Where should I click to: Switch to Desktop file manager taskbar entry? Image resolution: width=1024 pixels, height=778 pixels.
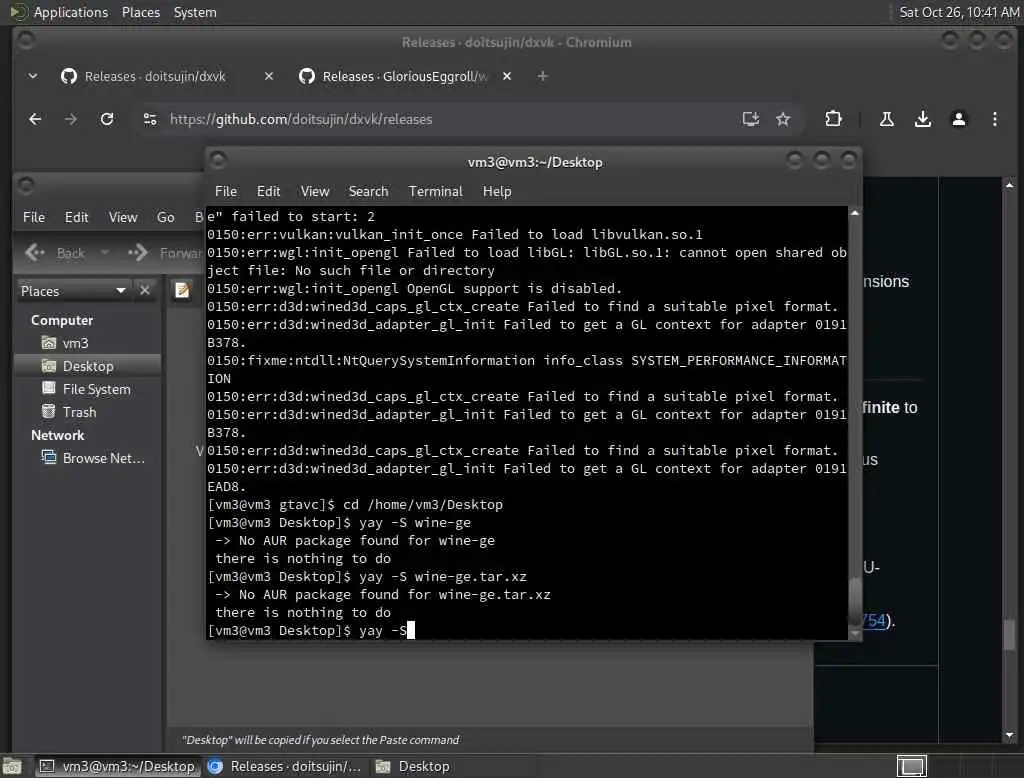(413, 766)
